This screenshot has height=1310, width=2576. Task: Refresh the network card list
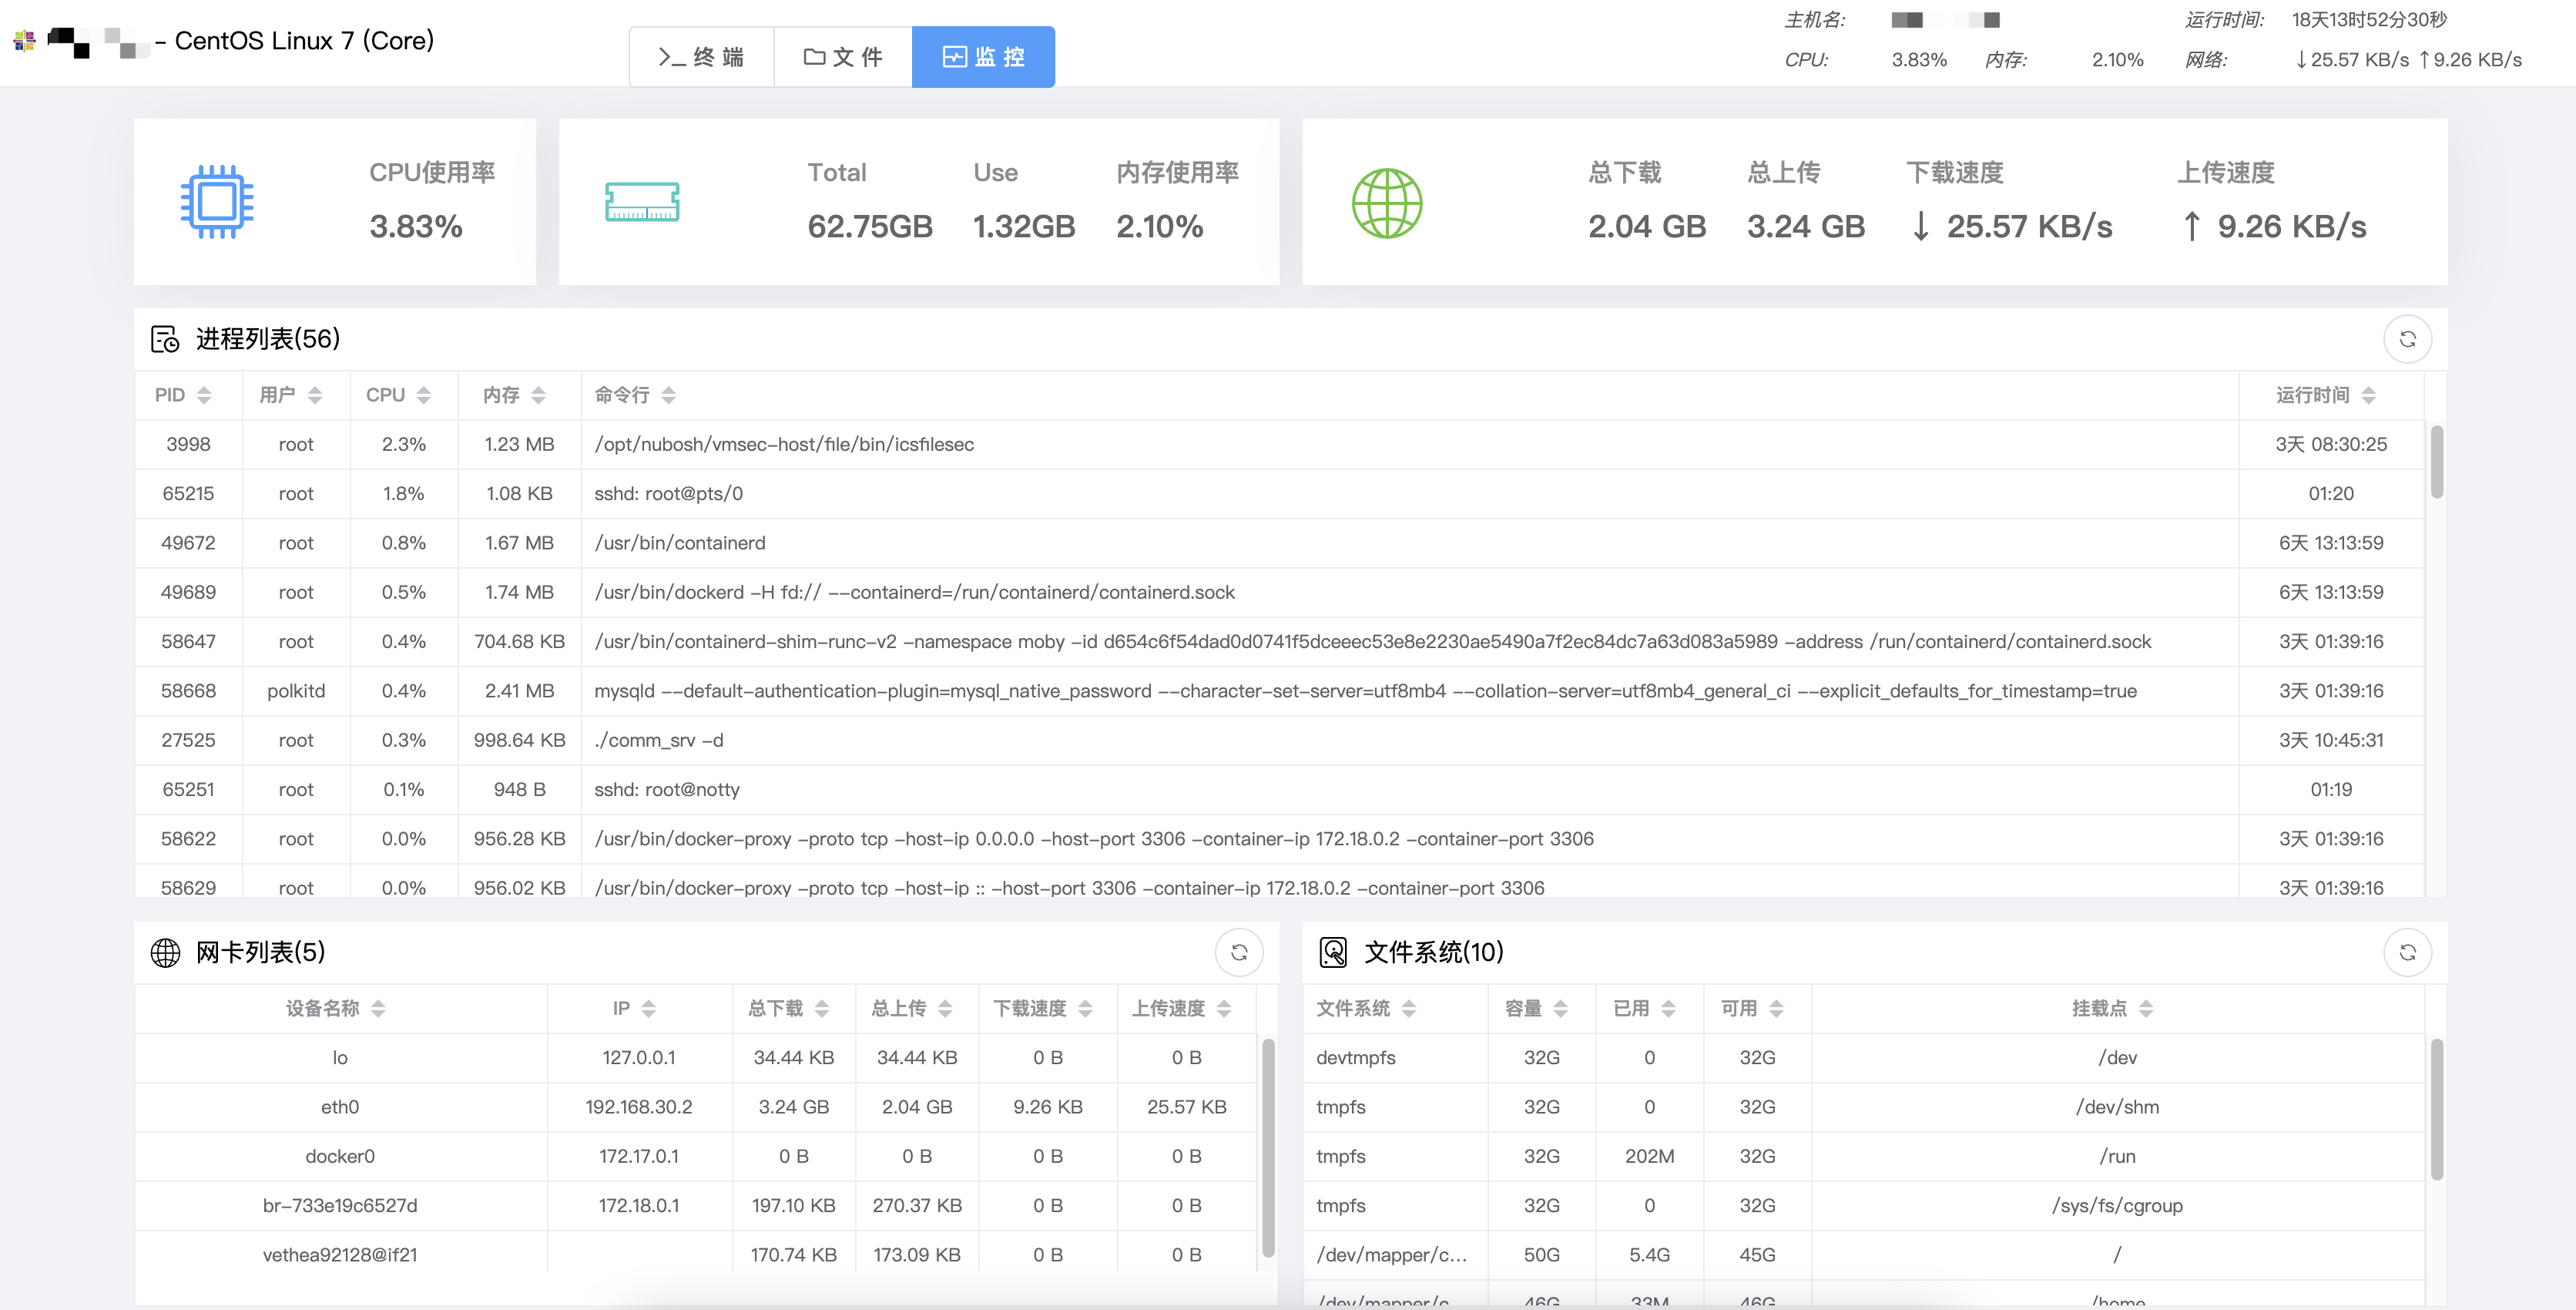click(1239, 952)
